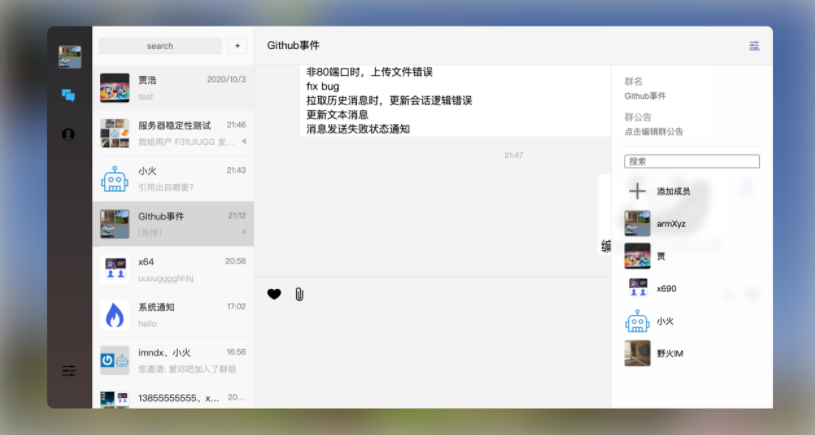Select the Github事件 conversation row
Viewport: 815px width, 435px height.
173,223
